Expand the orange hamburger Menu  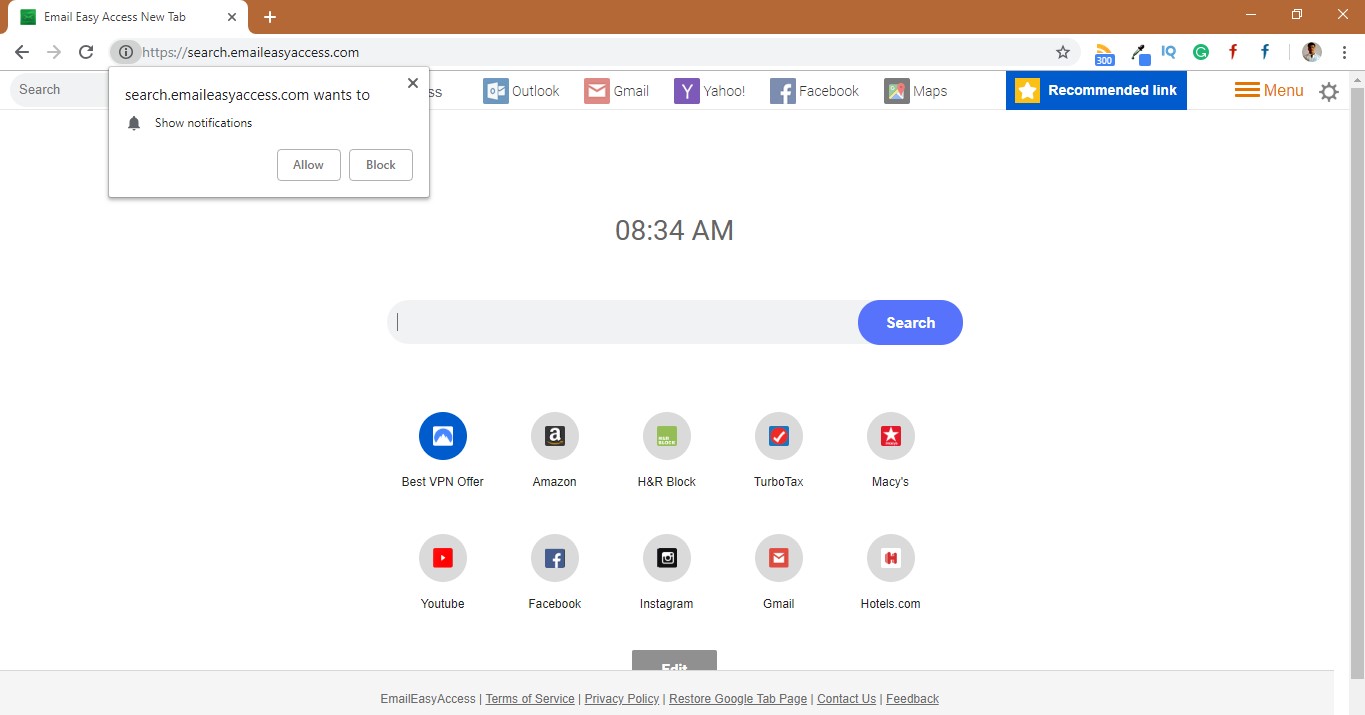click(x=1268, y=90)
